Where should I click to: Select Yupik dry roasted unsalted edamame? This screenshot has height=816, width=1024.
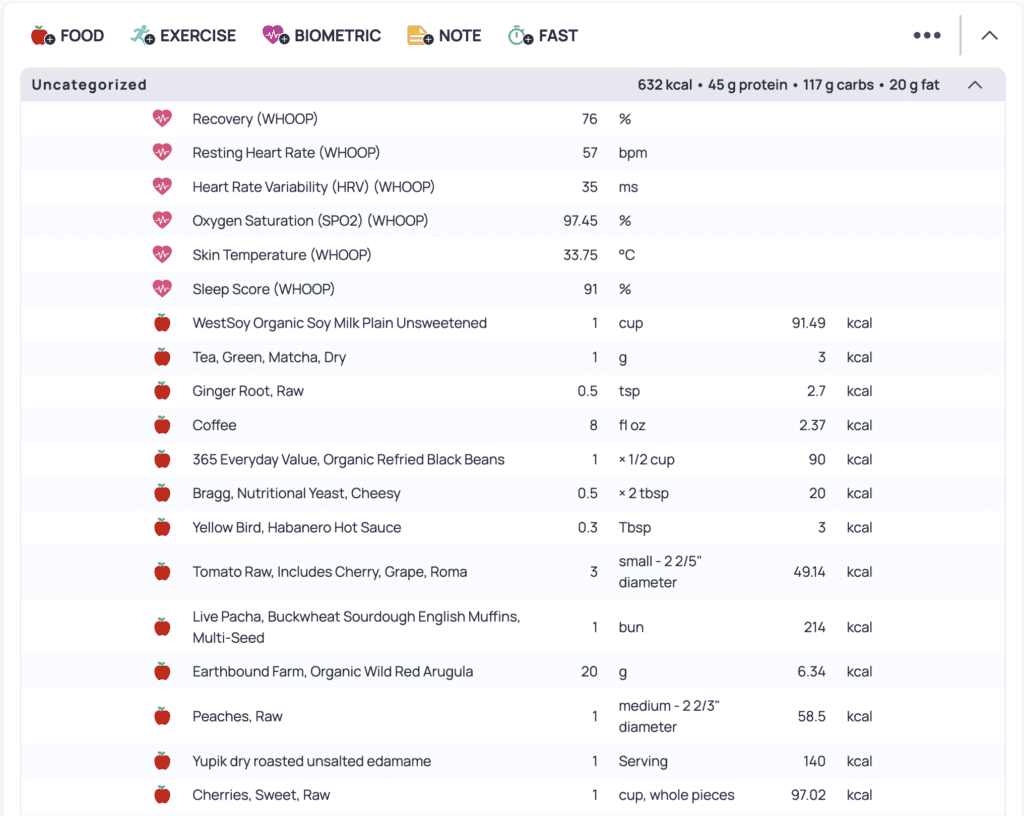pyautogui.click(x=312, y=761)
